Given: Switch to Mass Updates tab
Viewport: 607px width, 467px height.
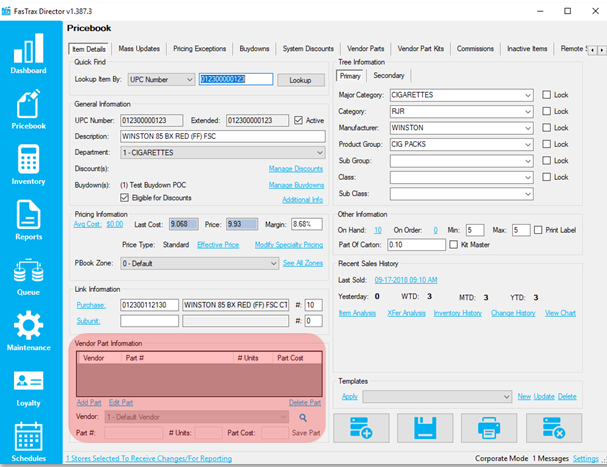Looking at the screenshot, I should click(139, 49).
